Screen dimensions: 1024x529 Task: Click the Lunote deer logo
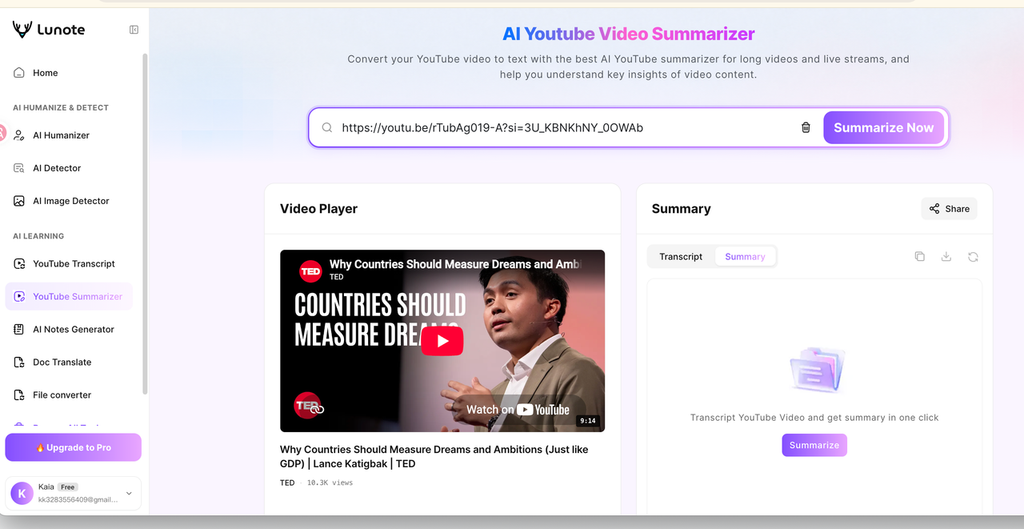pyautogui.click(x=22, y=29)
